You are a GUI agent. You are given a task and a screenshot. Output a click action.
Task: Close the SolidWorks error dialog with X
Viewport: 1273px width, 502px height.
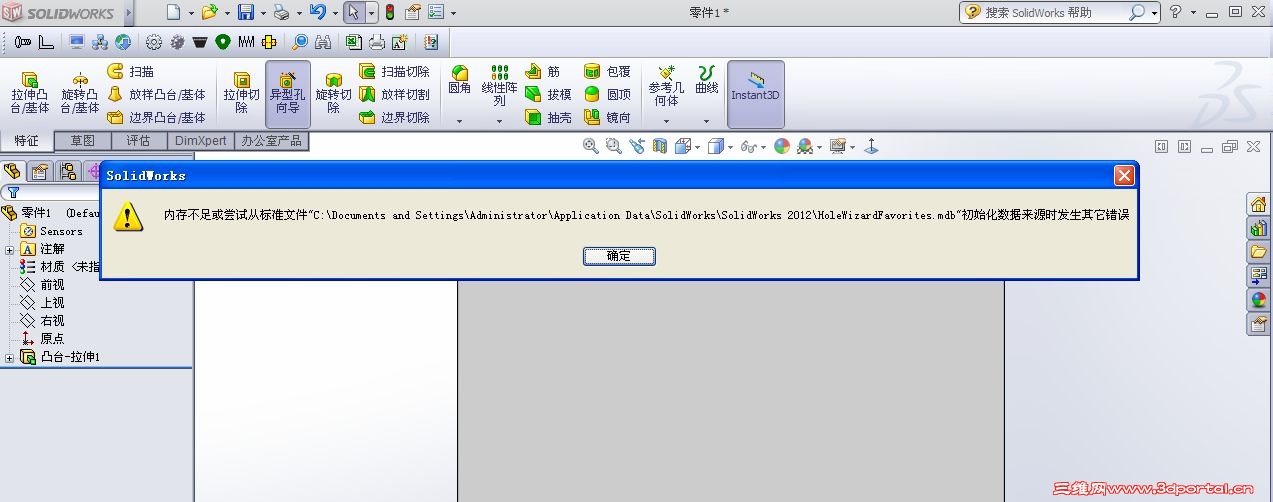1124,176
